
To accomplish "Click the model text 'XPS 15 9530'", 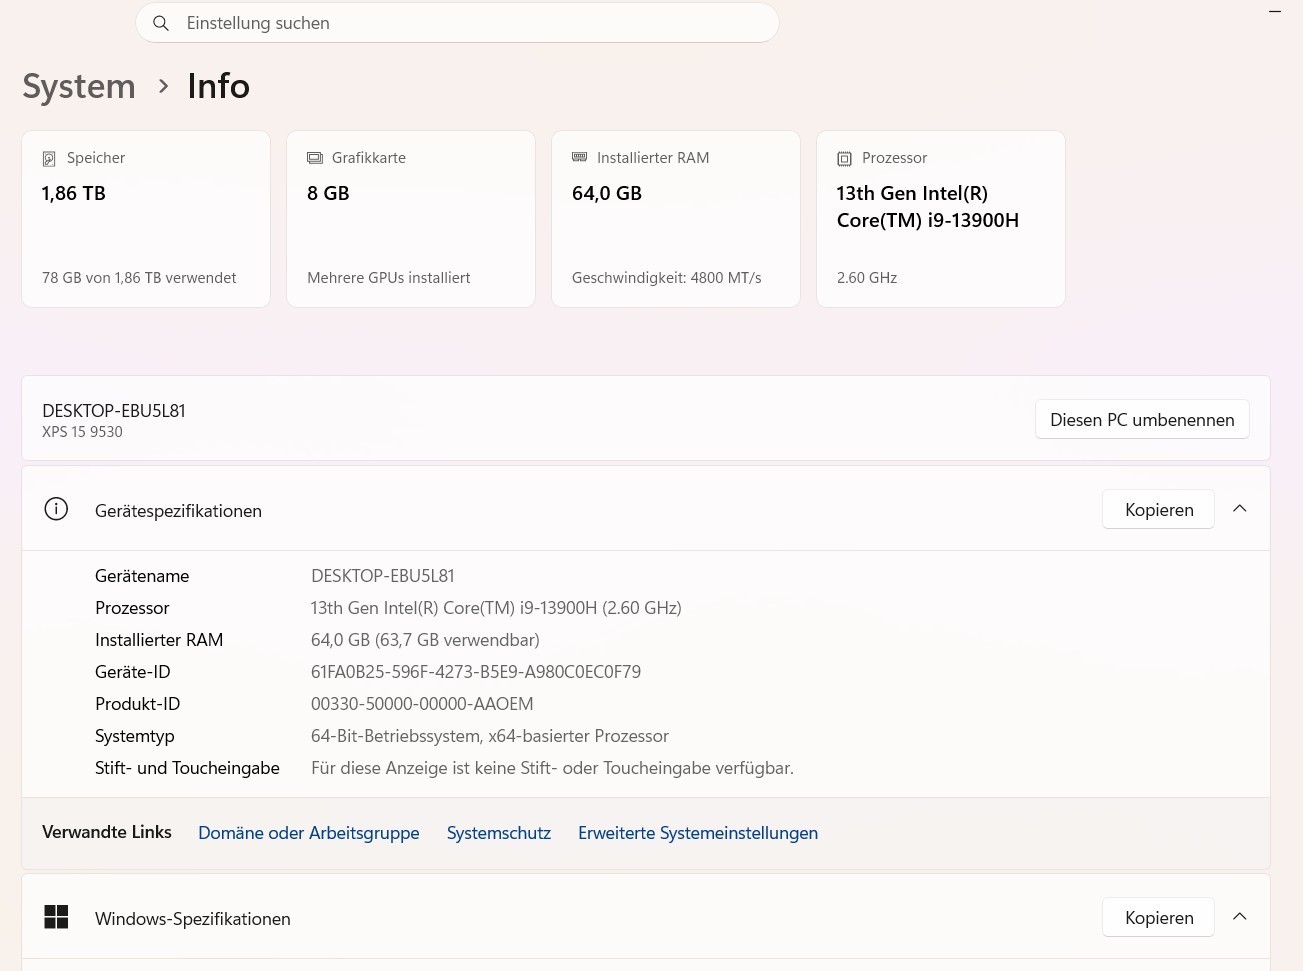I will pyautogui.click(x=82, y=432).
